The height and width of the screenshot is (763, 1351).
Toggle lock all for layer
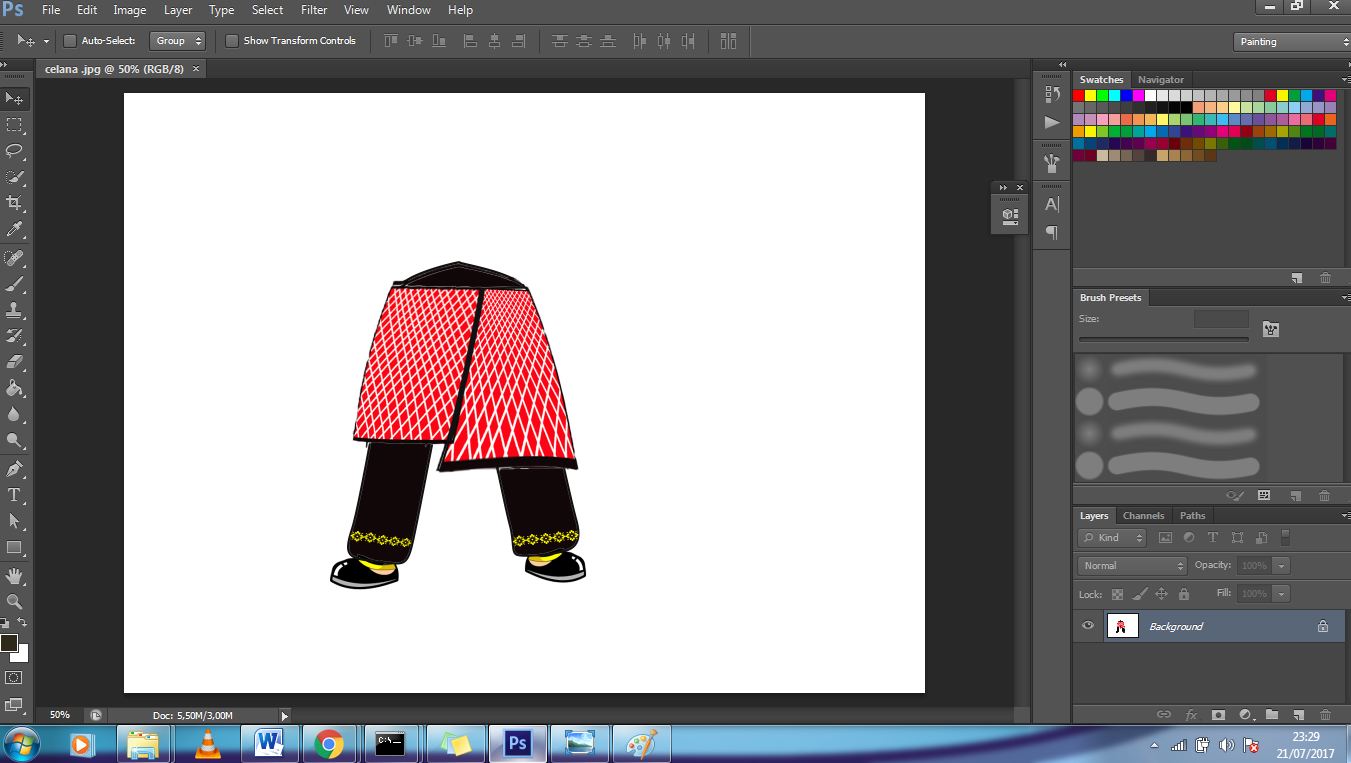click(x=1184, y=594)
